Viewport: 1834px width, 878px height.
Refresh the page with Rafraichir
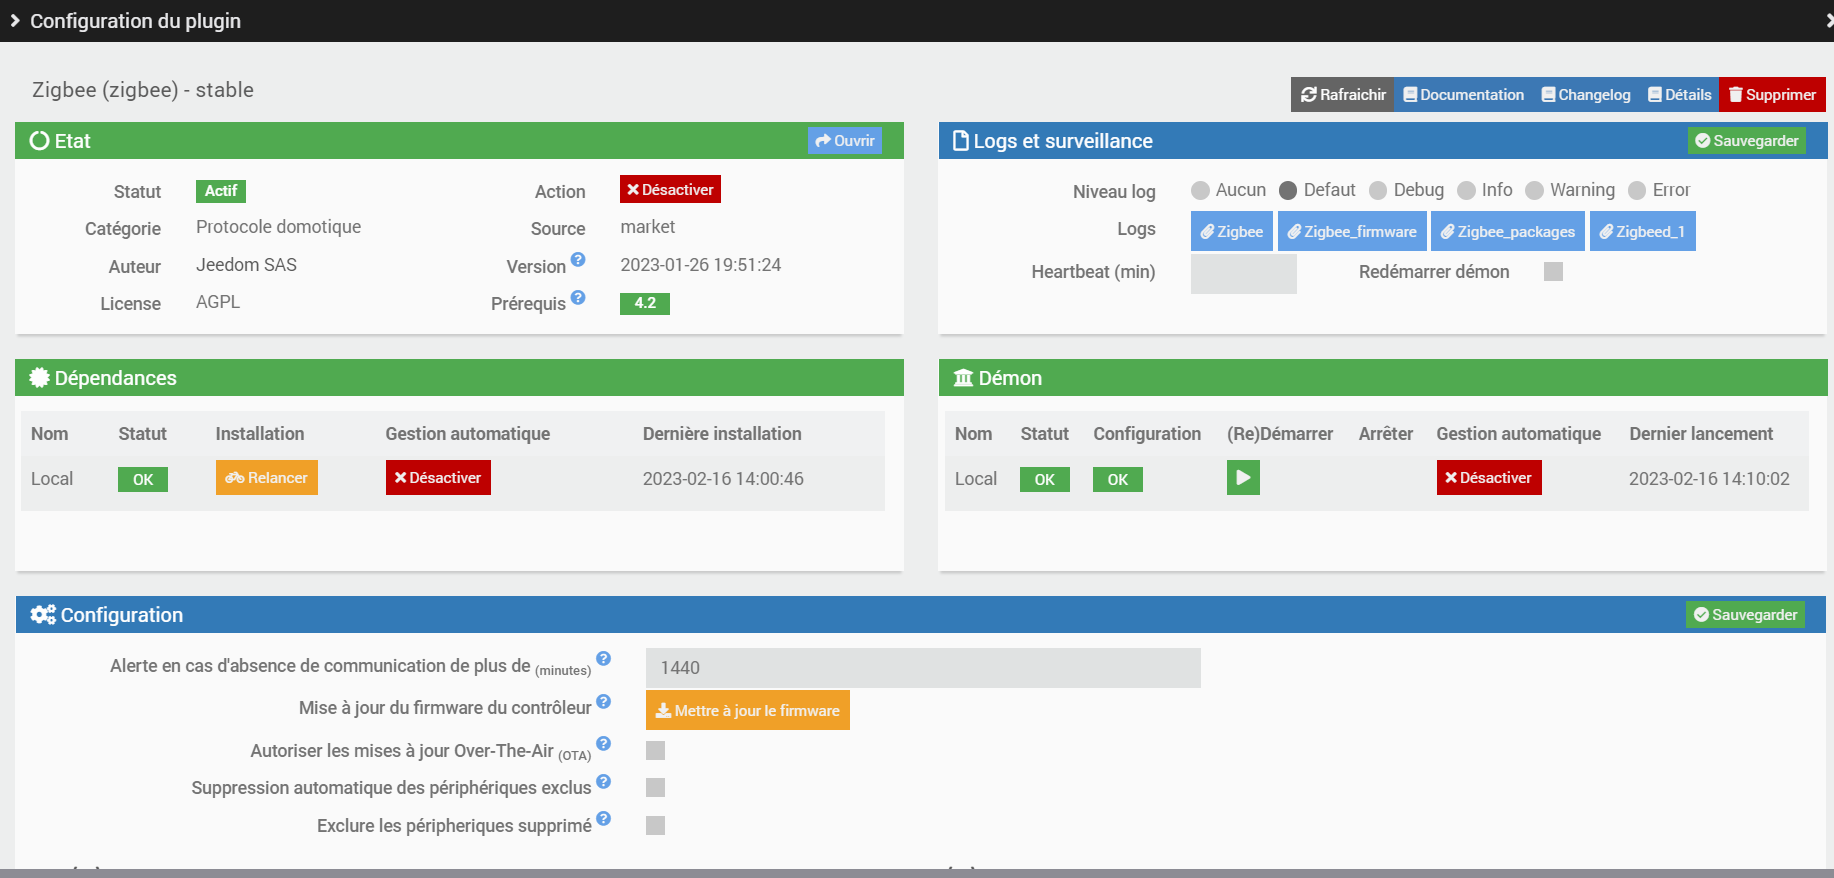(1343, 95)
